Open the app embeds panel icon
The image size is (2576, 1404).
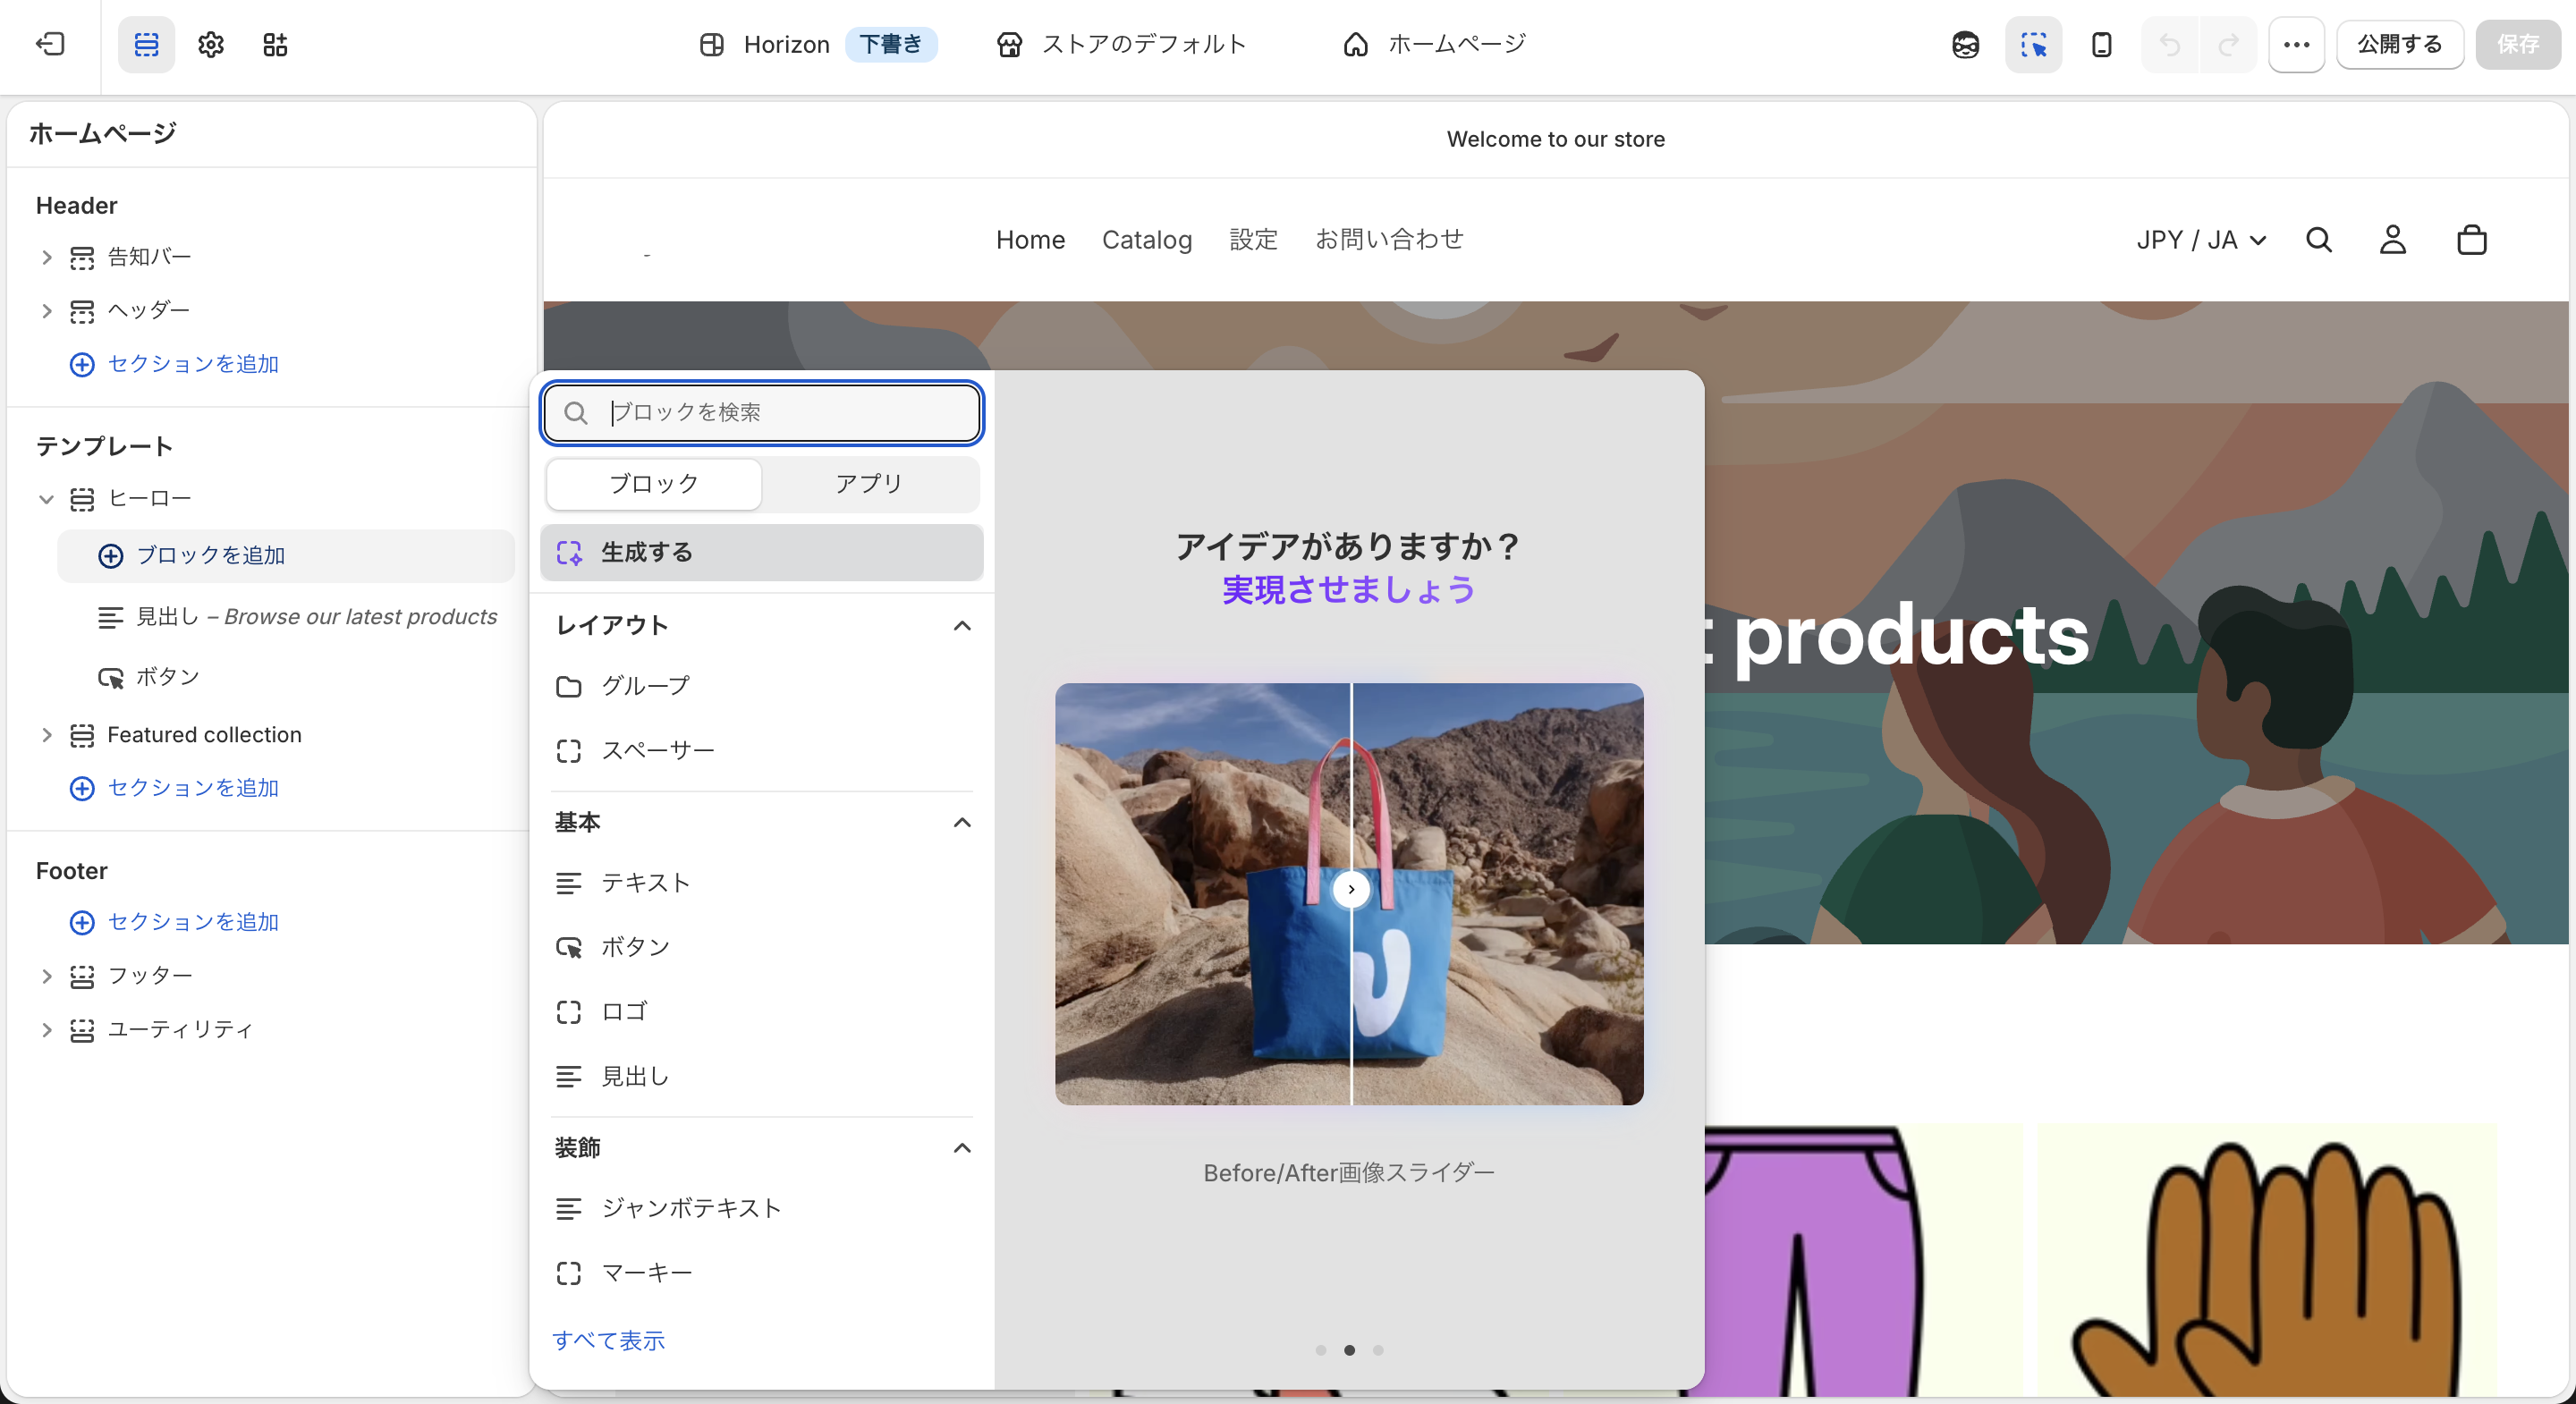[x=275, y=44]
